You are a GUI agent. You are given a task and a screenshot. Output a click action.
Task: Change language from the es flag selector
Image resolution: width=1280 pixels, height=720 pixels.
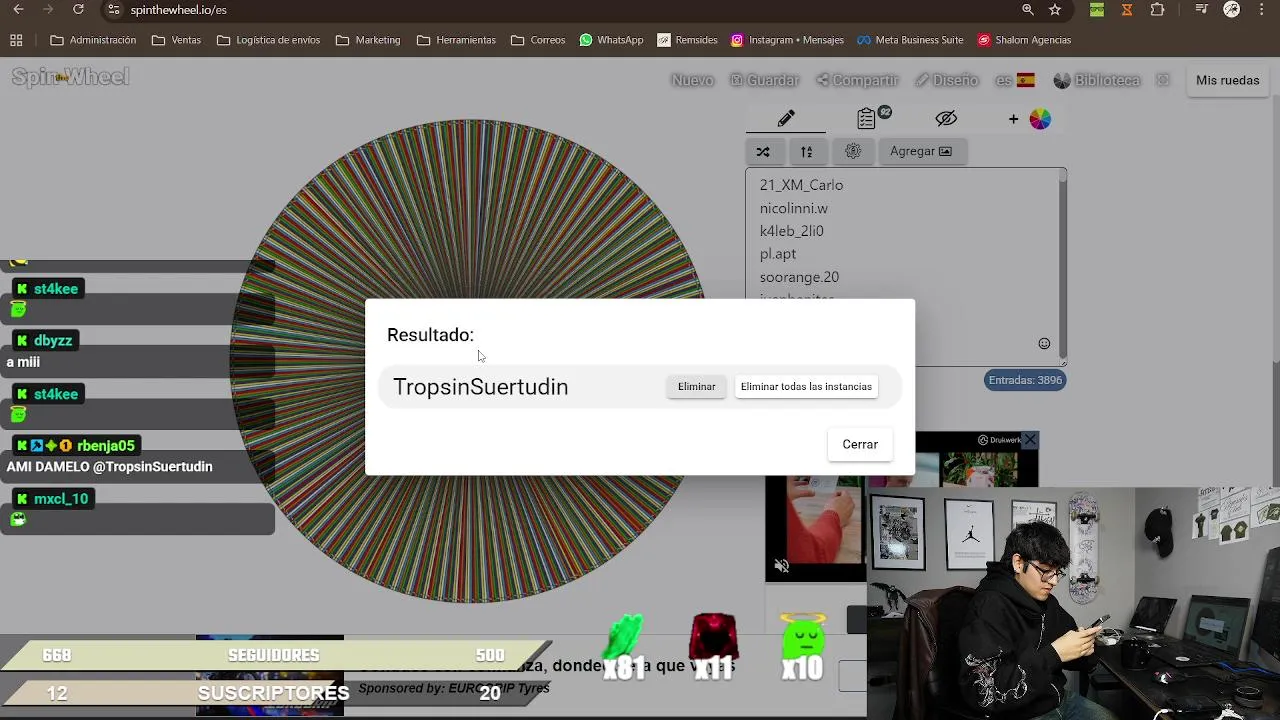1015,80
